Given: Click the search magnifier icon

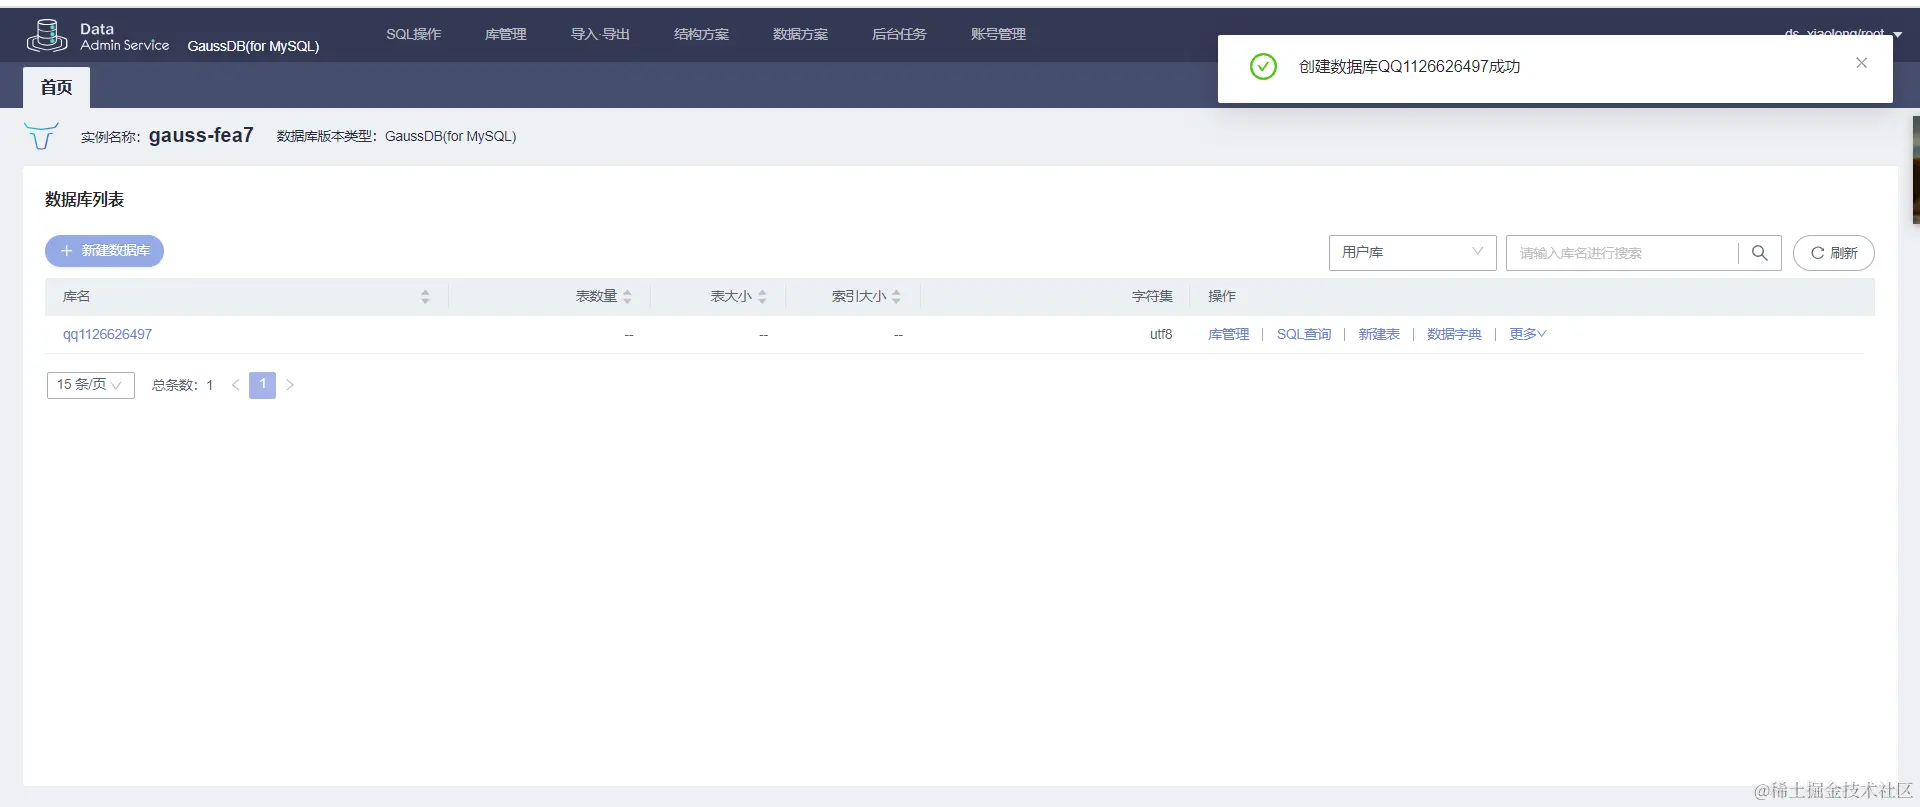Looking at the screenshot, I should click(x=1760, y=253).
